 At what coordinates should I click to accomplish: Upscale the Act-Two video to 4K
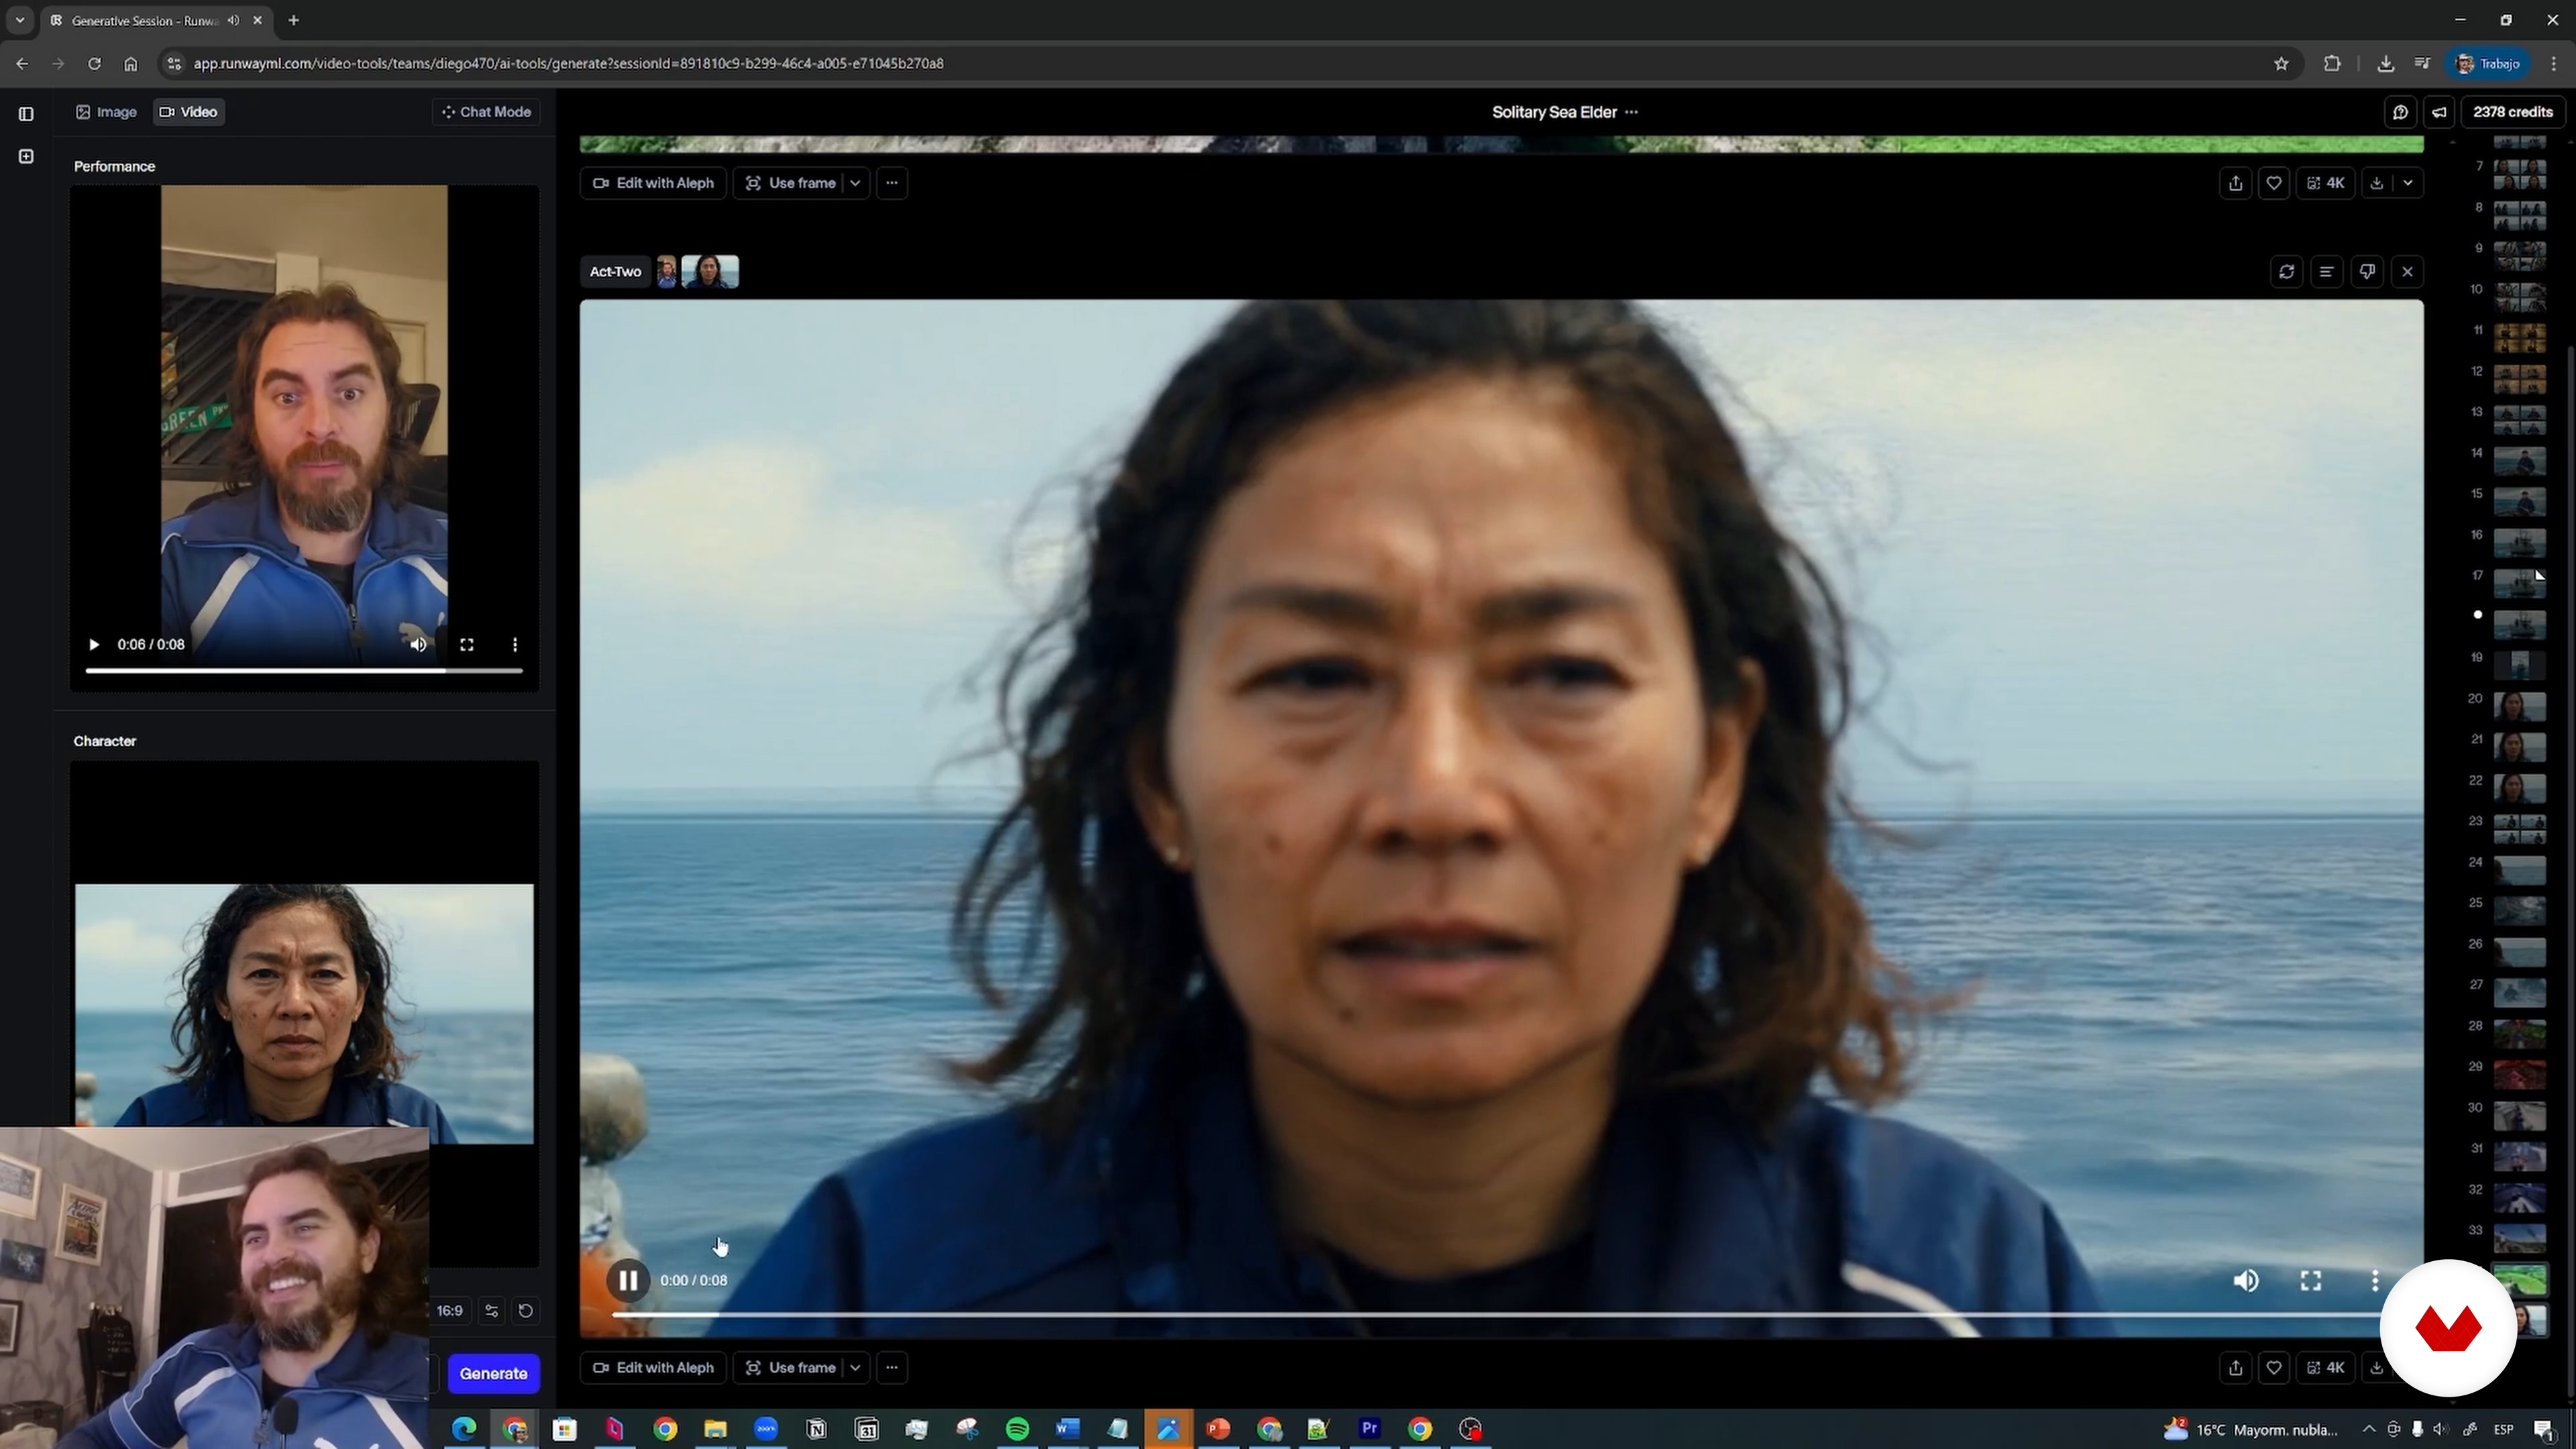tap(2326, 1368)
